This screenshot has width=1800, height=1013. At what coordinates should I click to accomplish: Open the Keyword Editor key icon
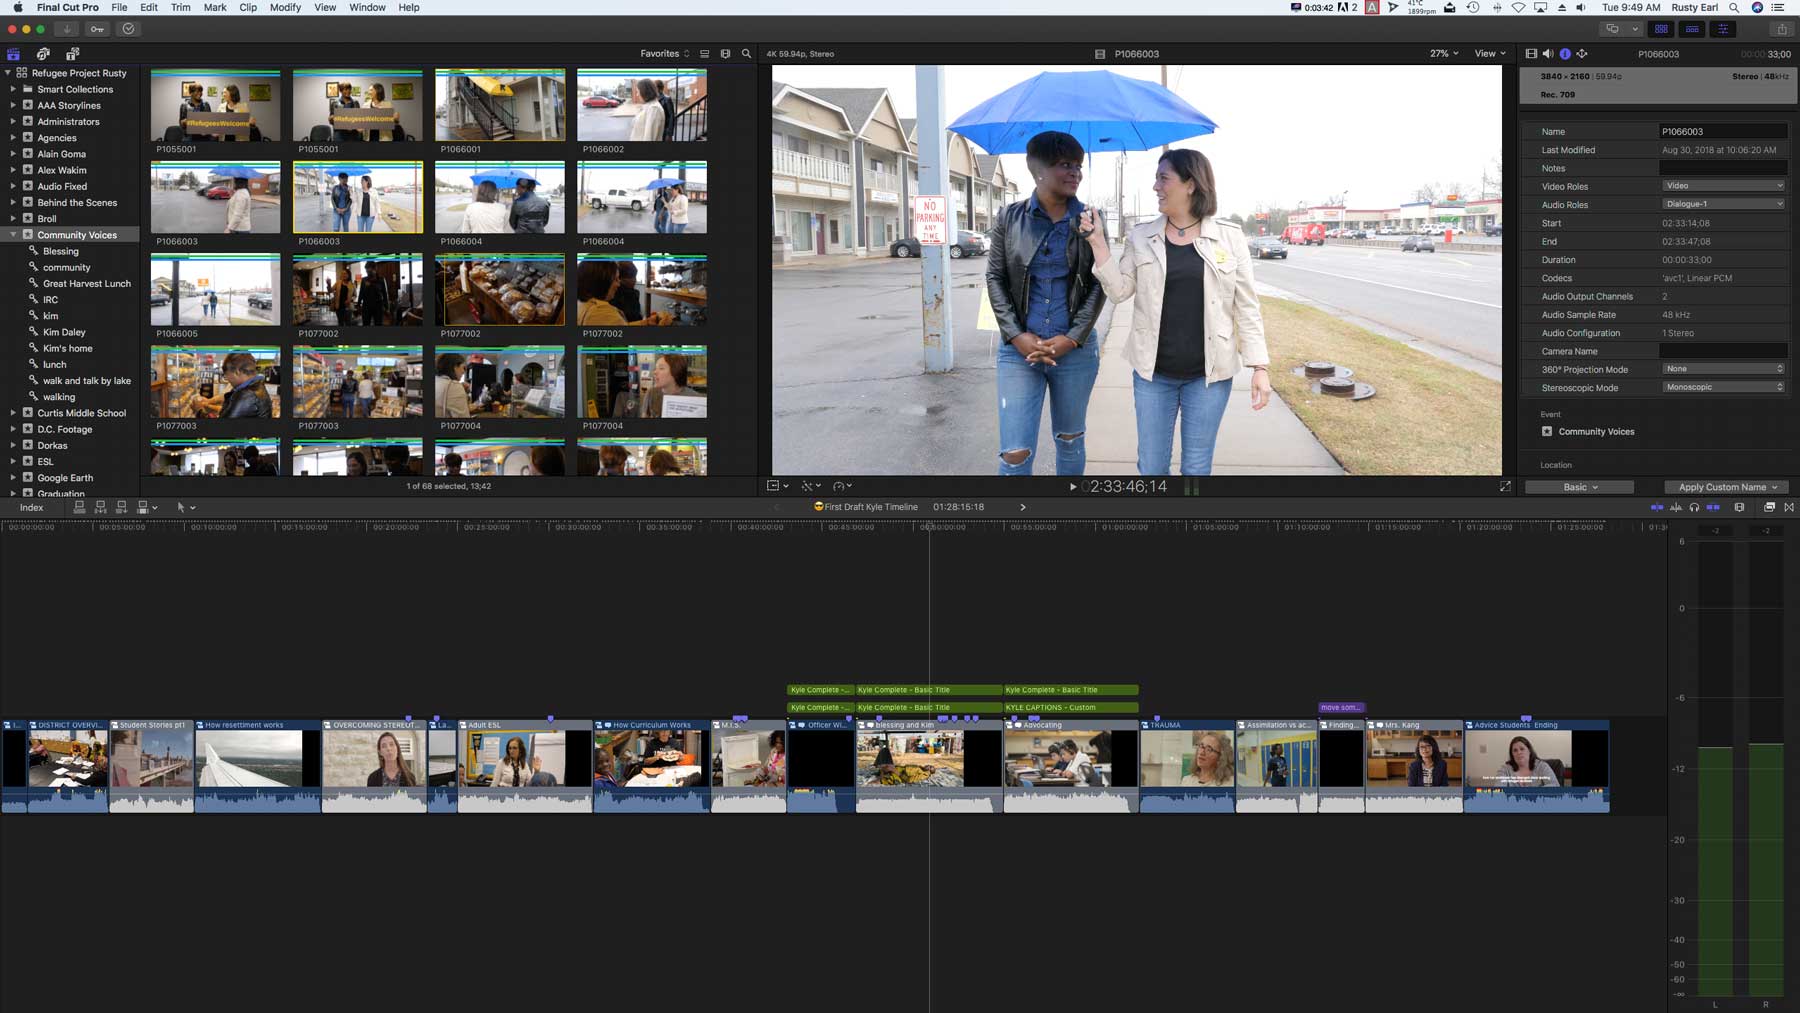[97, 29]
